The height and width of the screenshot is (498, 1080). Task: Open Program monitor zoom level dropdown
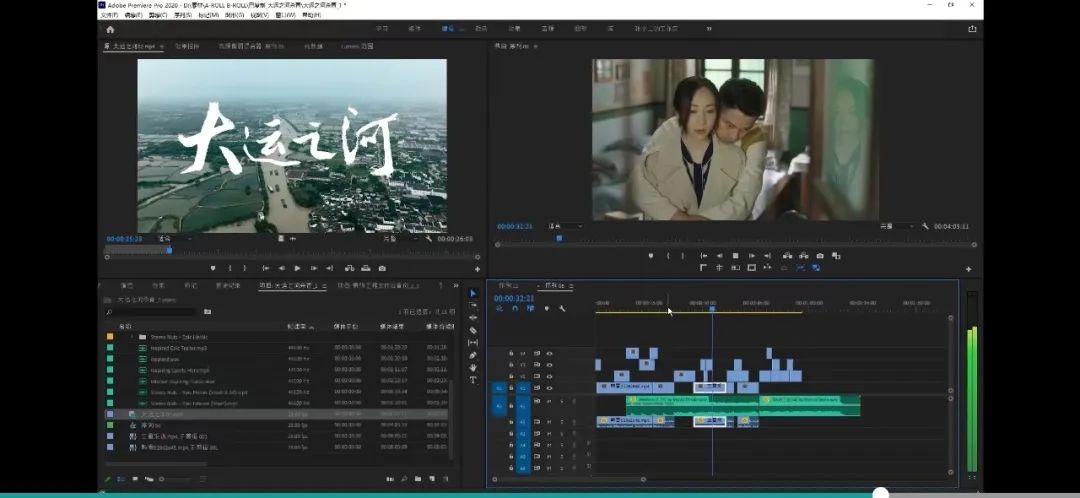click(x=569, y=227)
